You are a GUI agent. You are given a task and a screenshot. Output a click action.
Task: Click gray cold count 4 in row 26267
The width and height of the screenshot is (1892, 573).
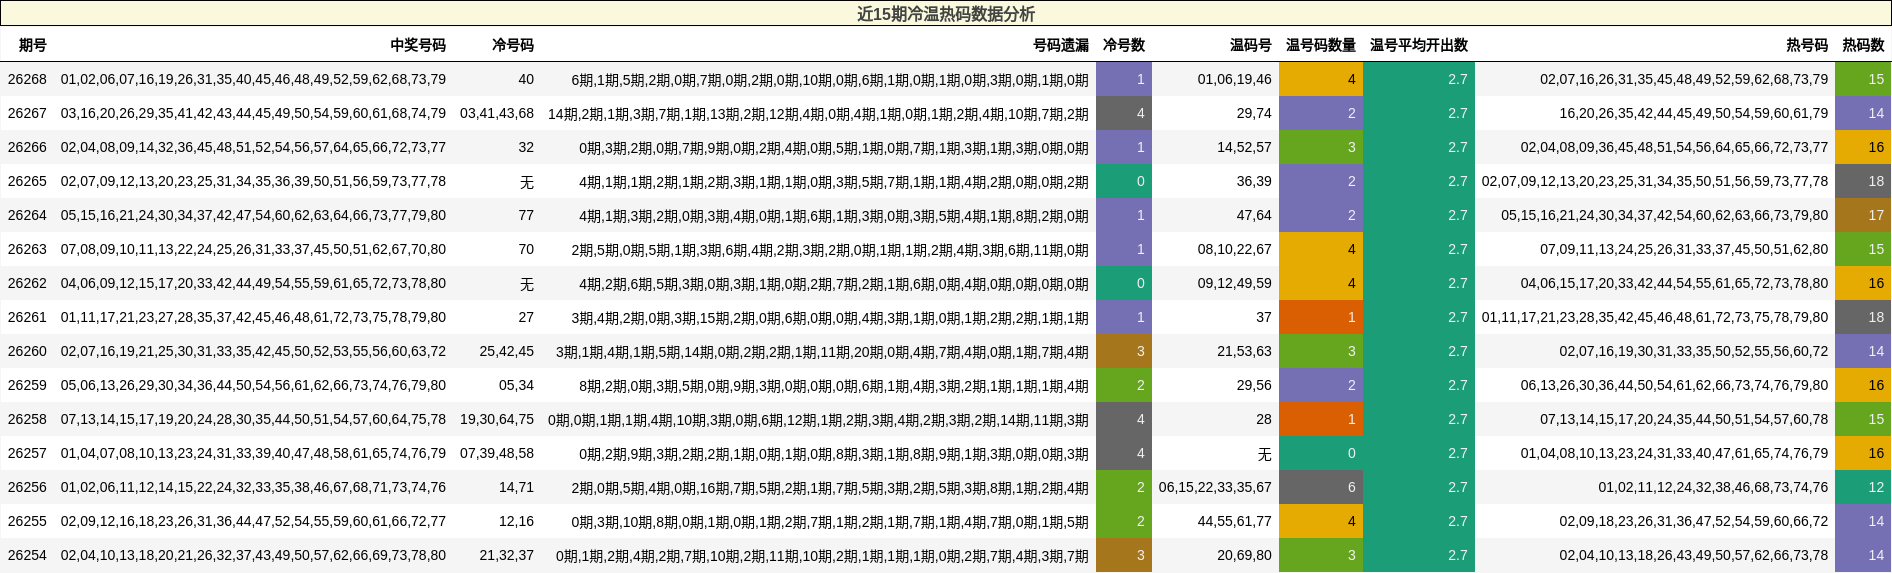pyautogui.click(x=1124, y=113)
